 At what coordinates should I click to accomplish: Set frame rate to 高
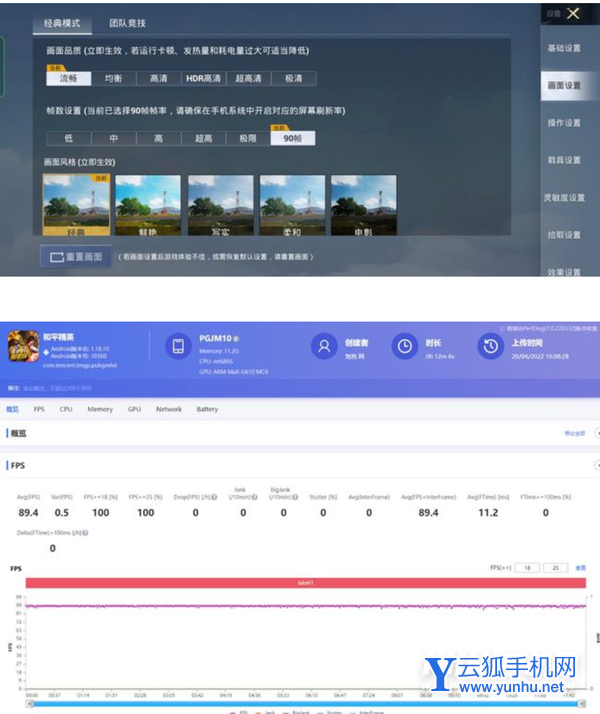click(158, 138)
